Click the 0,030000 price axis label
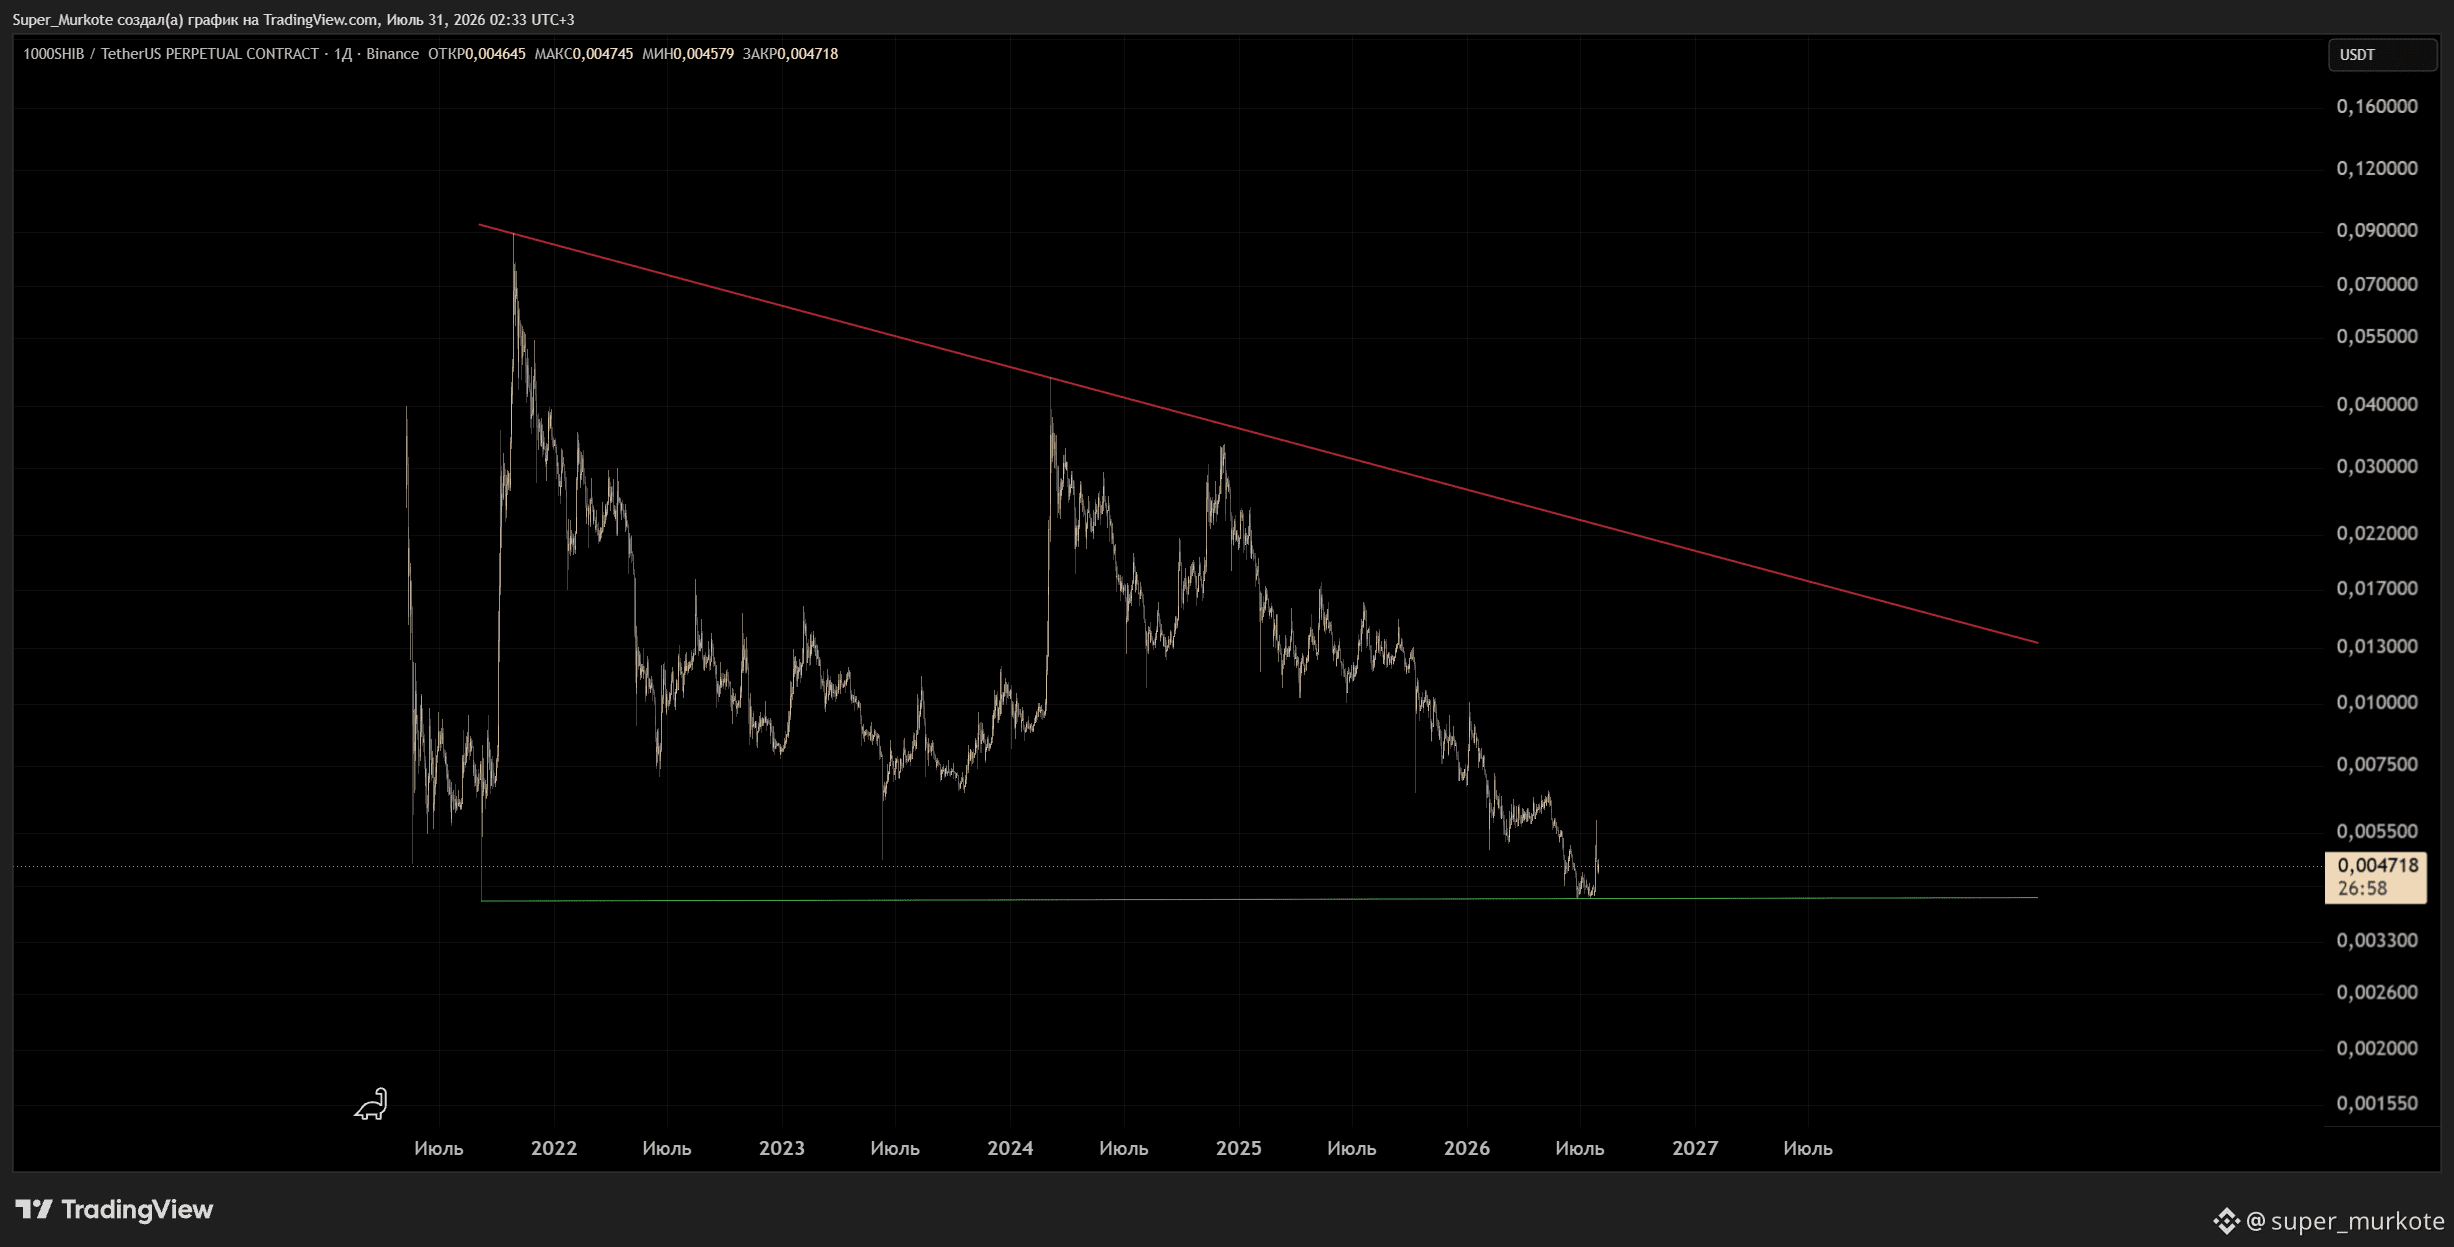The height and width of the screenshot is (1247, 2454). click(2377, 467)
